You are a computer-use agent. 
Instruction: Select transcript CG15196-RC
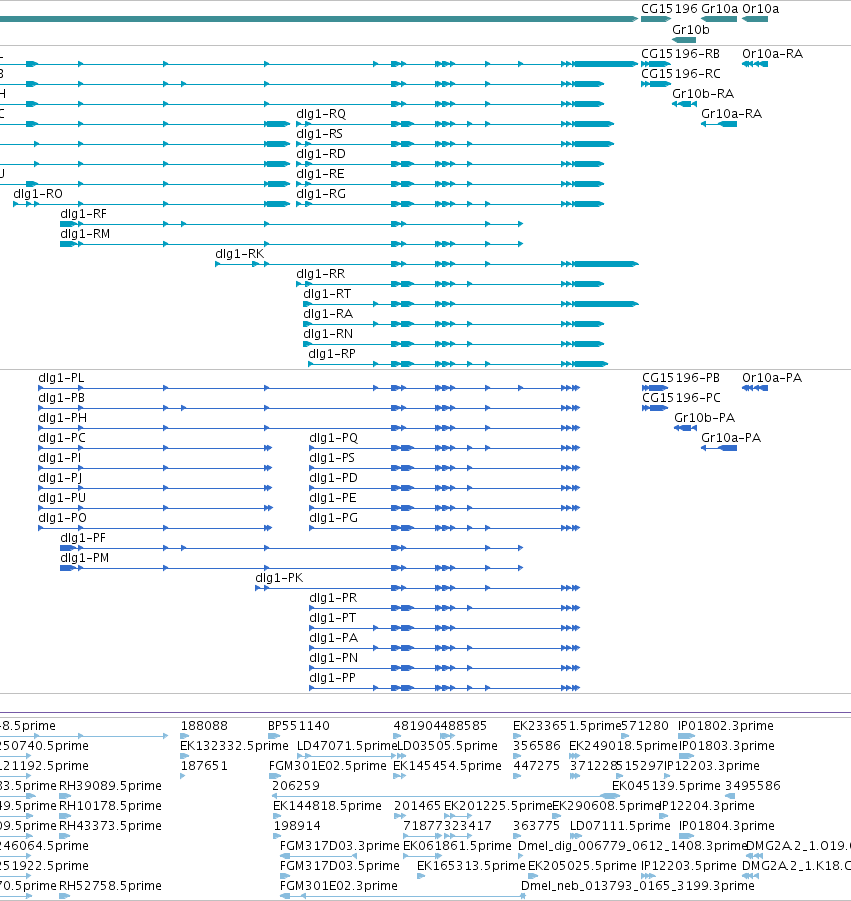point(680,74)
